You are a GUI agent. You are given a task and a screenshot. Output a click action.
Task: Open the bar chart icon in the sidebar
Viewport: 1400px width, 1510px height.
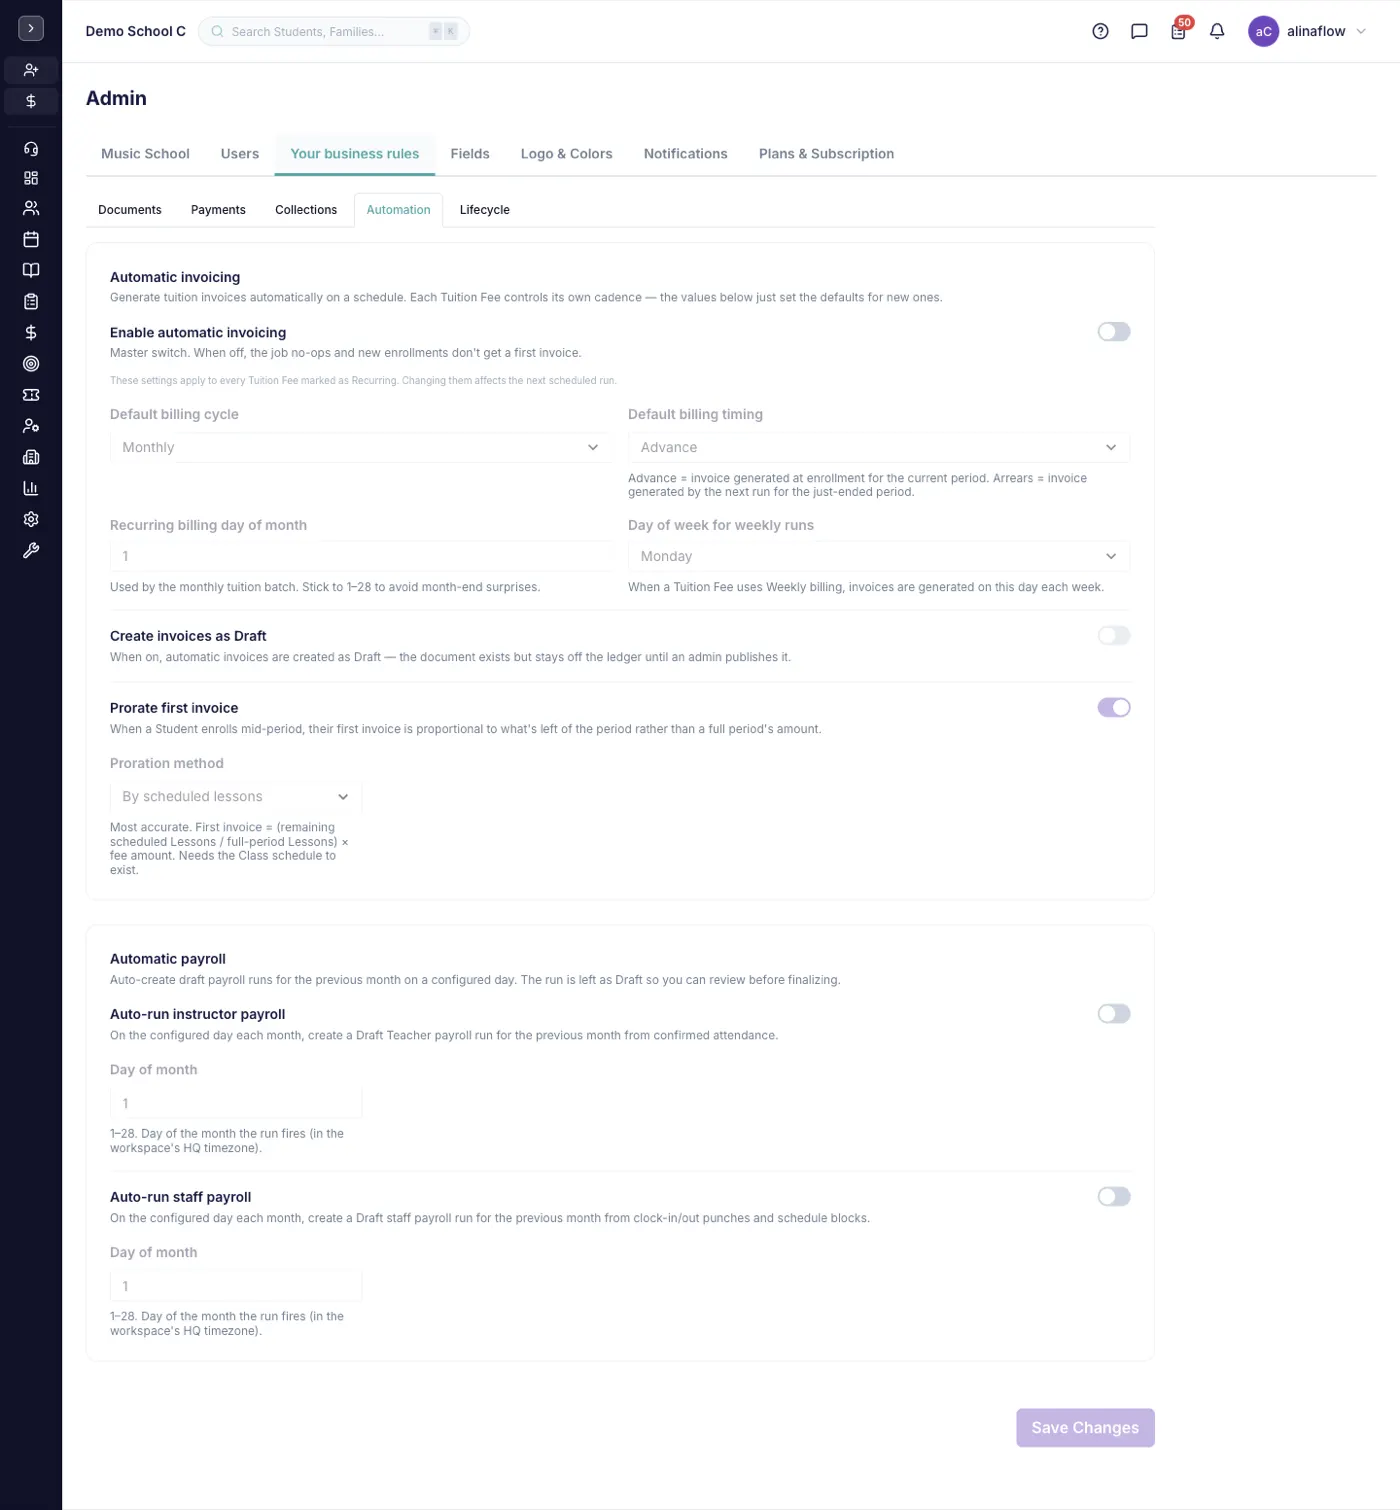[31, 488]
